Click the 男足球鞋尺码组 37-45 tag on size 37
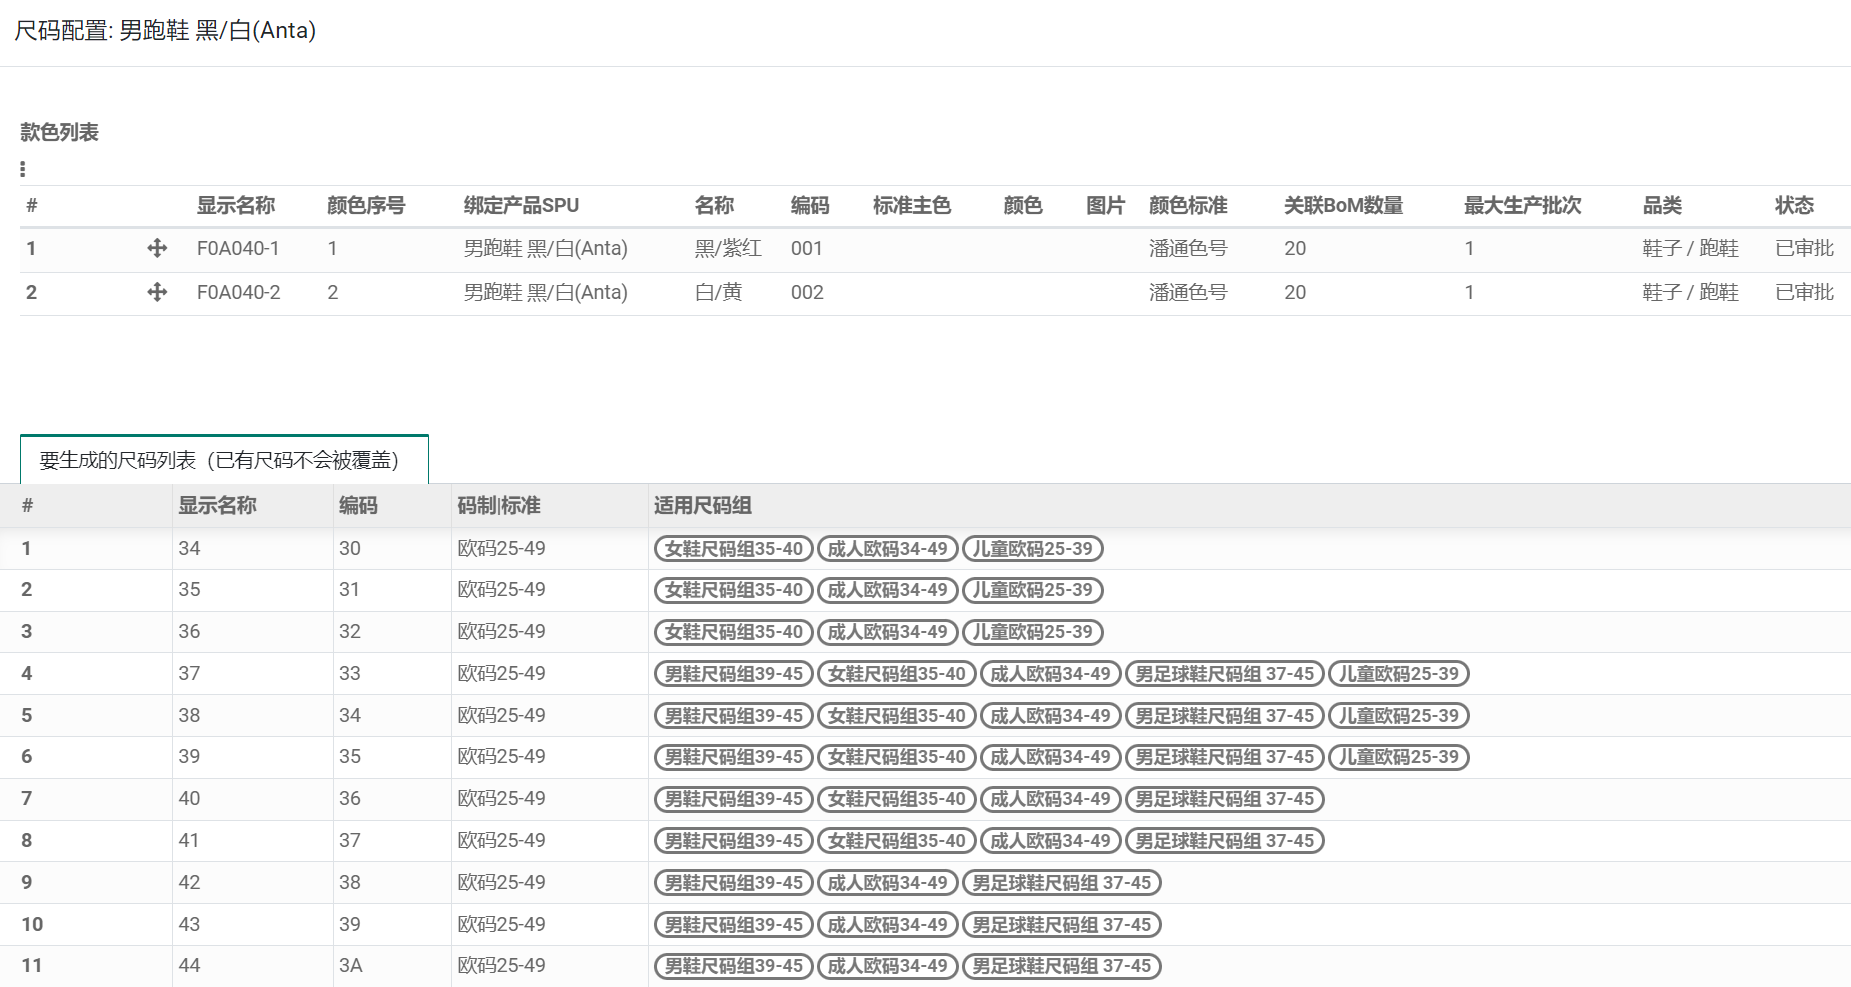Image resolution: width=1851 pixels, height=987 pixels. click(x=1225, y=674)
